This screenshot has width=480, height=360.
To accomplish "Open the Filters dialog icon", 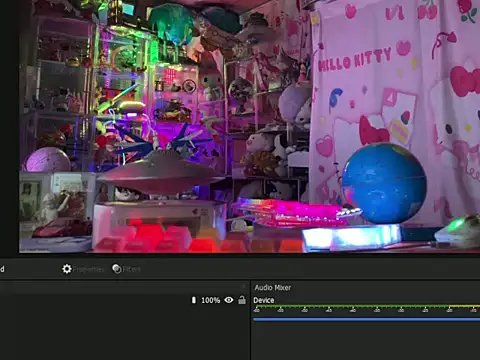I will pyautogui.click(x=117, y=269).
